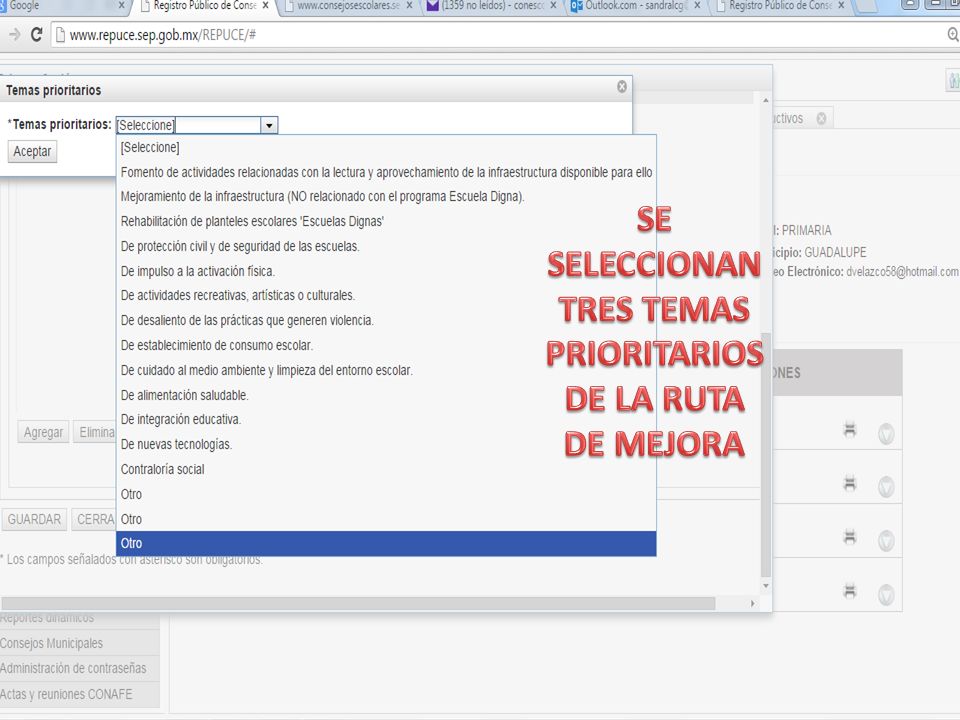
Task: Click the GUARDAR button
Action: click(34, 520)
